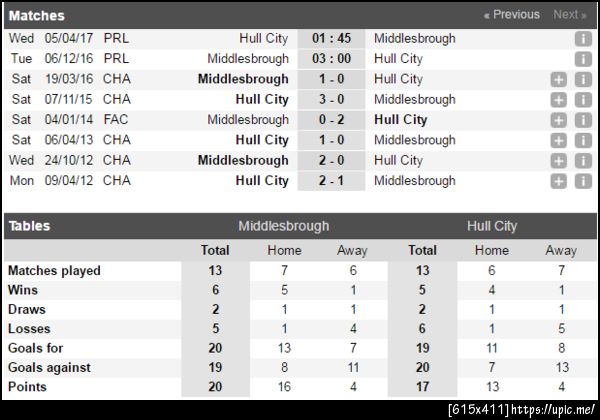Click info icon for 19/03/16 match
Viewport: 600px width, 420px height.
click(x=583, y=79)
